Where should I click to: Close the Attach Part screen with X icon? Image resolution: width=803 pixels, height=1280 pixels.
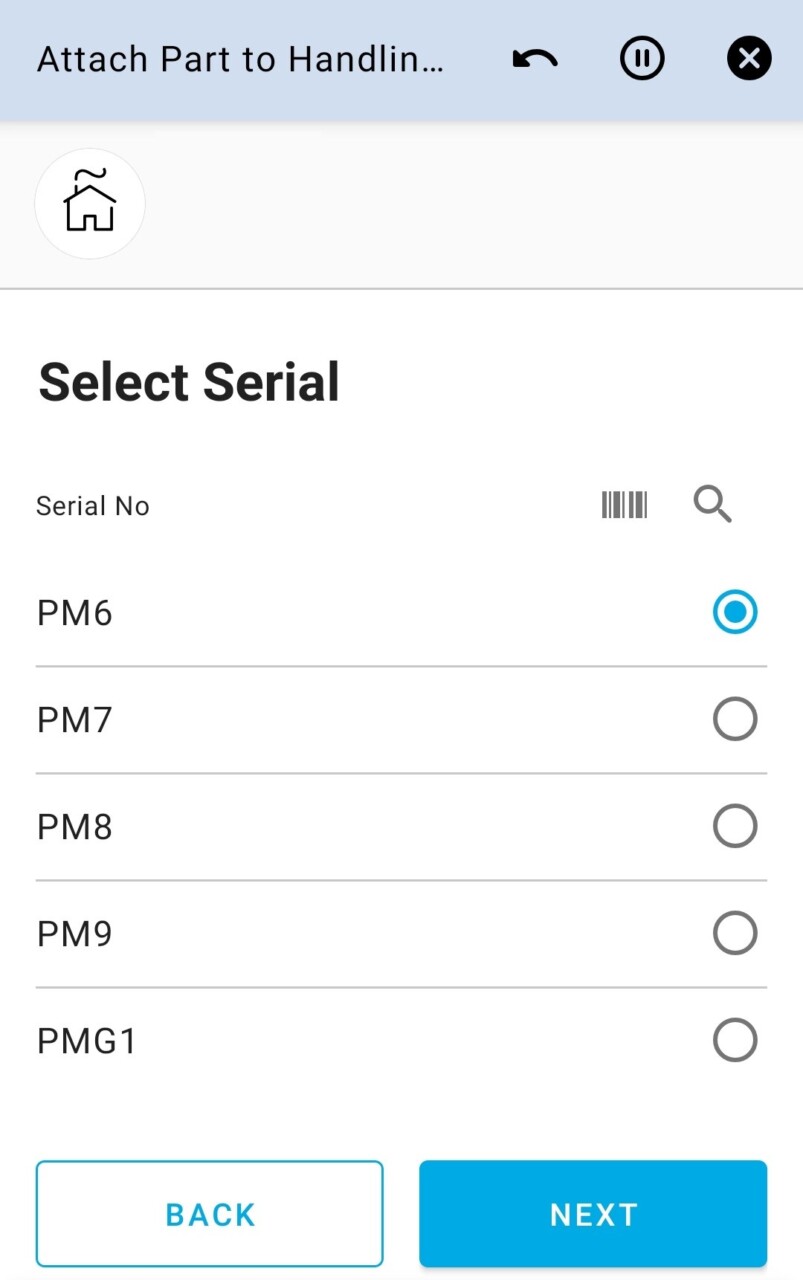point(749,60)
